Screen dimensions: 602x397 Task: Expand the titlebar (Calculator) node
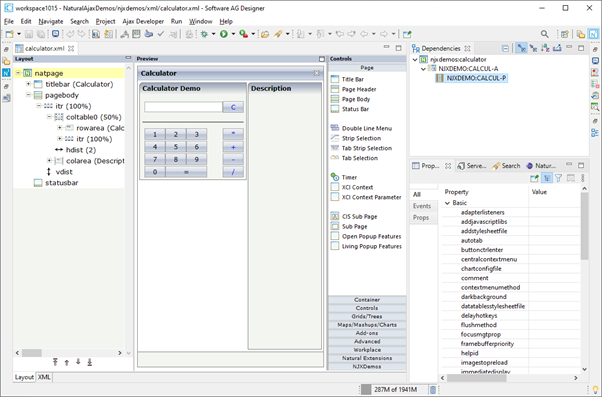28,84
